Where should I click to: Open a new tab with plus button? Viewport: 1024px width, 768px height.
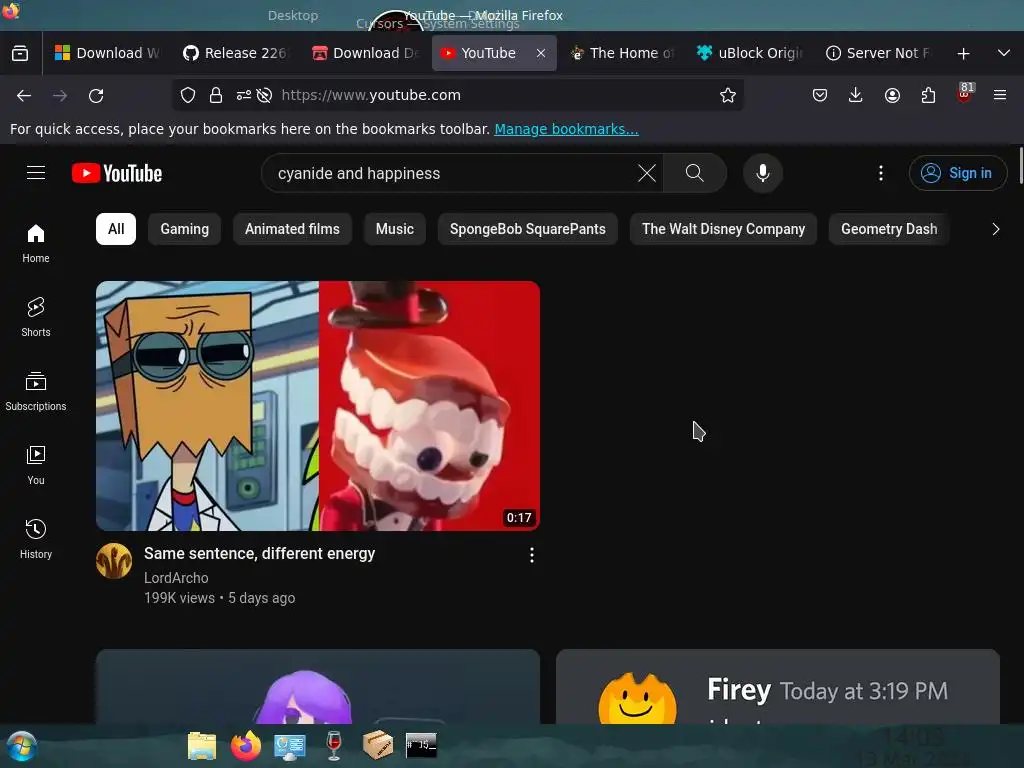coord(963,54)
